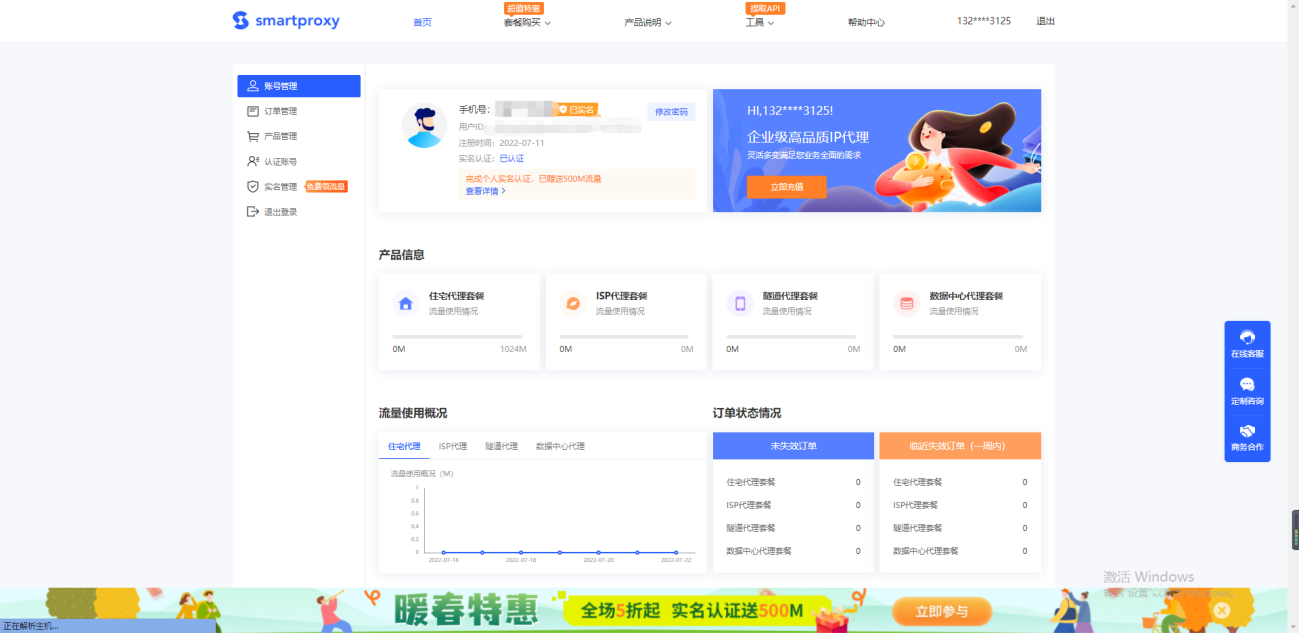Click the 产品管理 shopping cart icon
The height and width of the screenshot is (633, 1299).
click(253, 136)
